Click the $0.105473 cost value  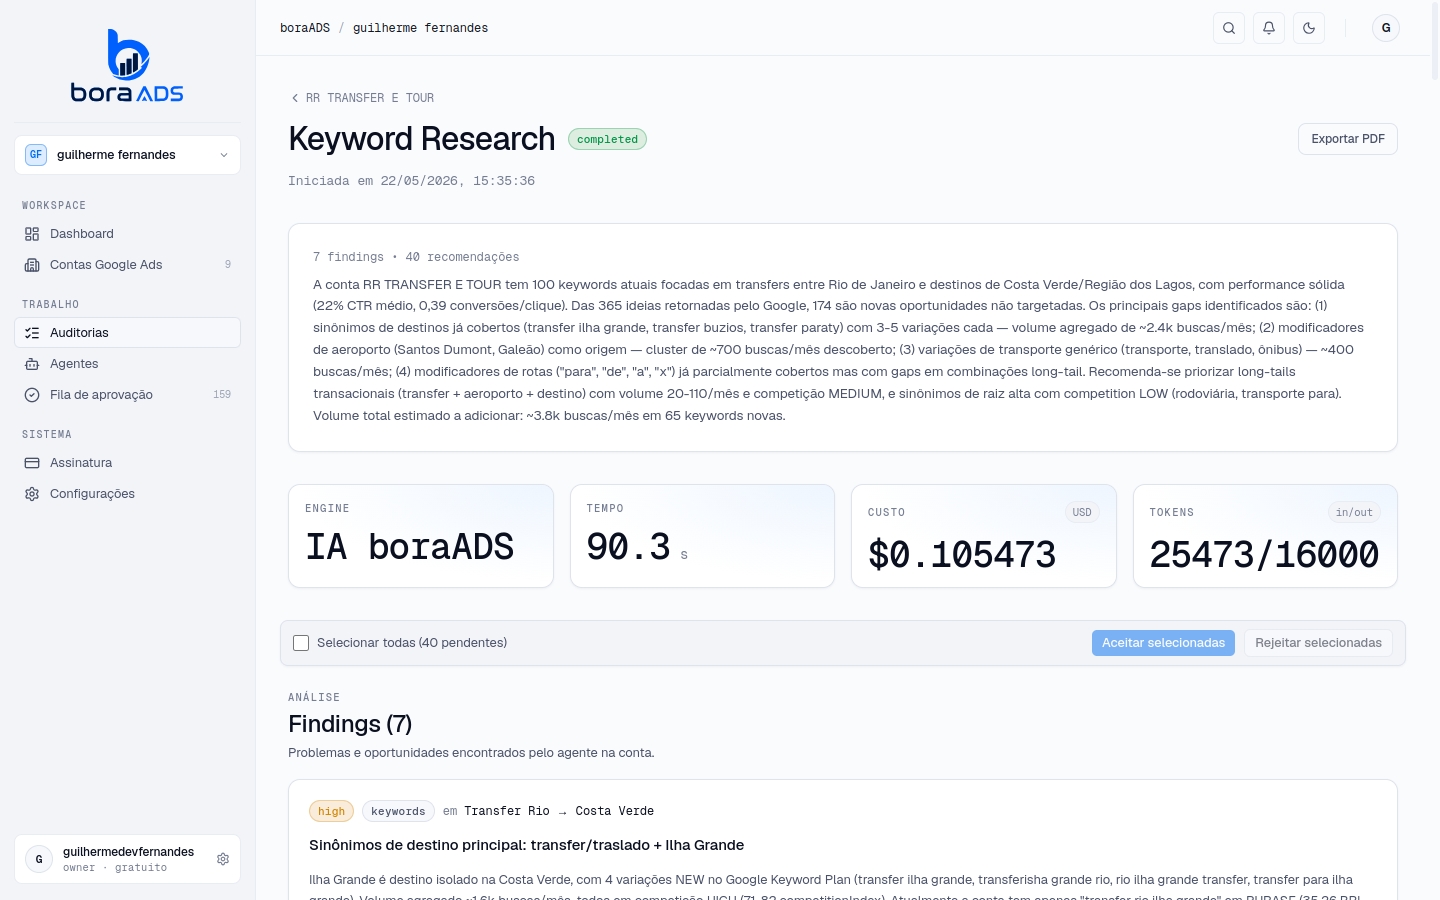tap(962, 554)
